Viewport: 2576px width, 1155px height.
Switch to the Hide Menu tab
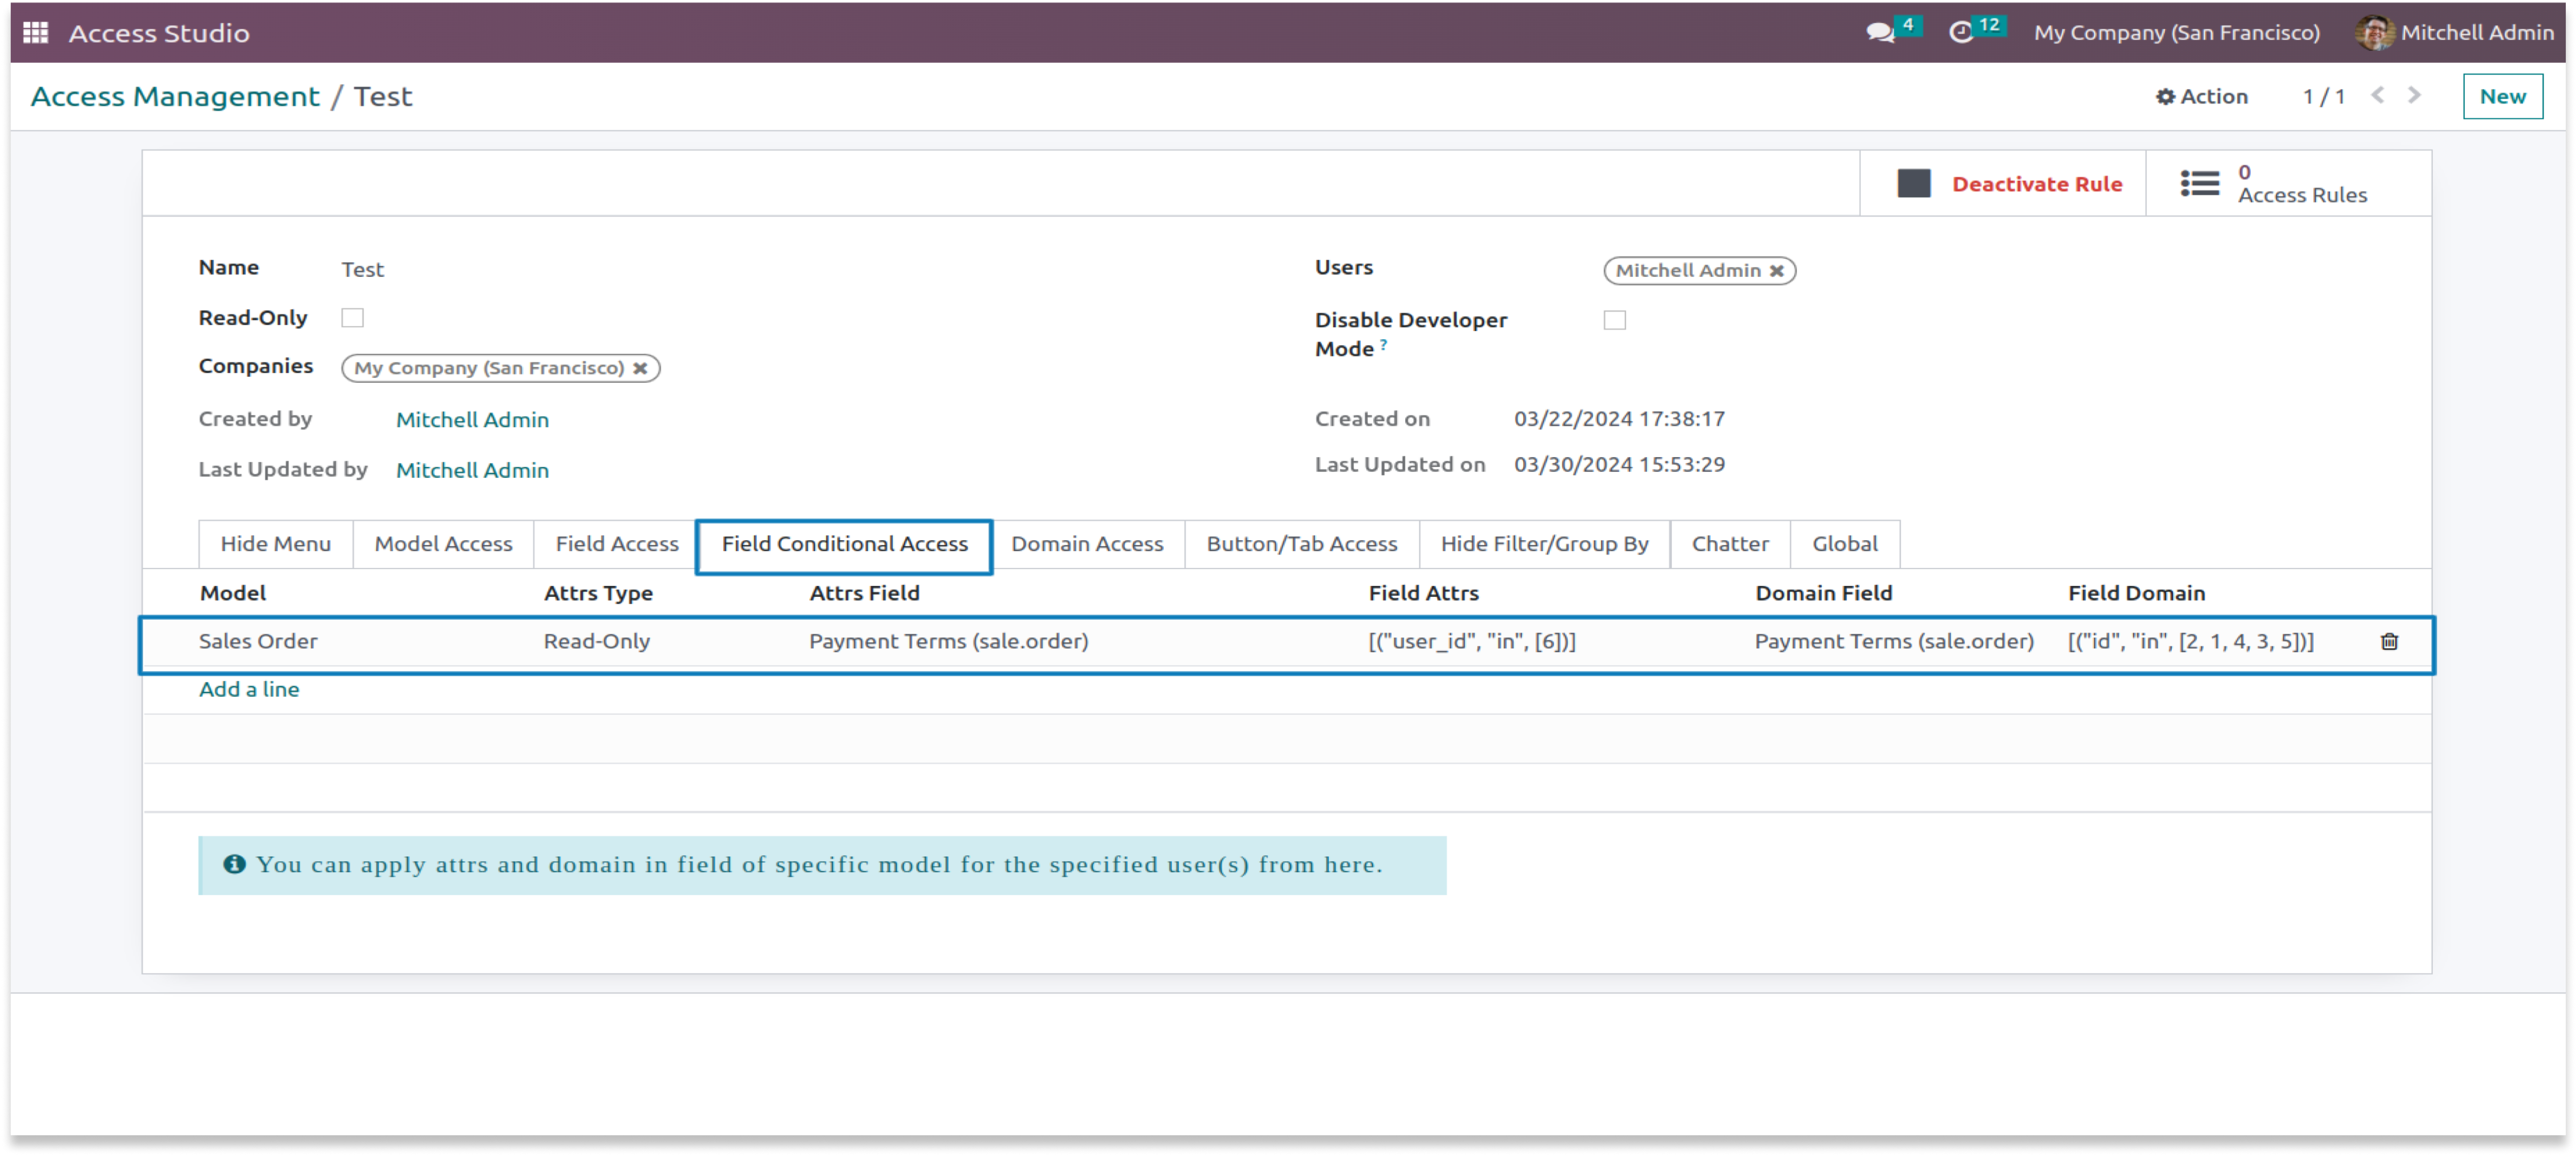276,544
